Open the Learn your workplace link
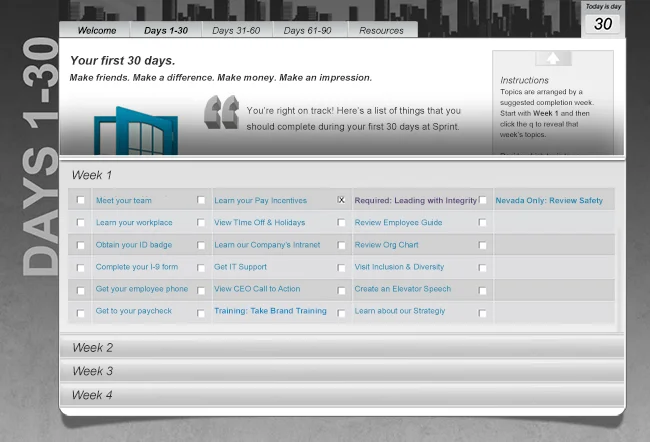The image size is (650, 442). pyautogui.click(x=134, y=223)
